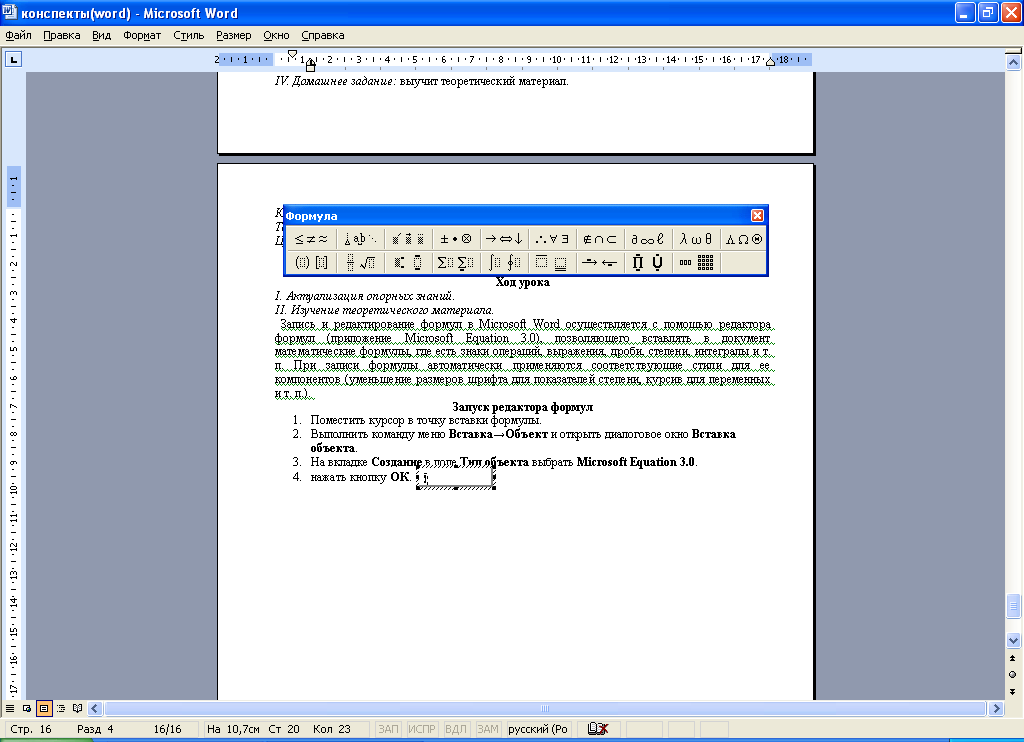The width and height of the screenshot is (1024, 742).
Task: Open the underbar and overbar templates palette
Action: tap(553, 263)
